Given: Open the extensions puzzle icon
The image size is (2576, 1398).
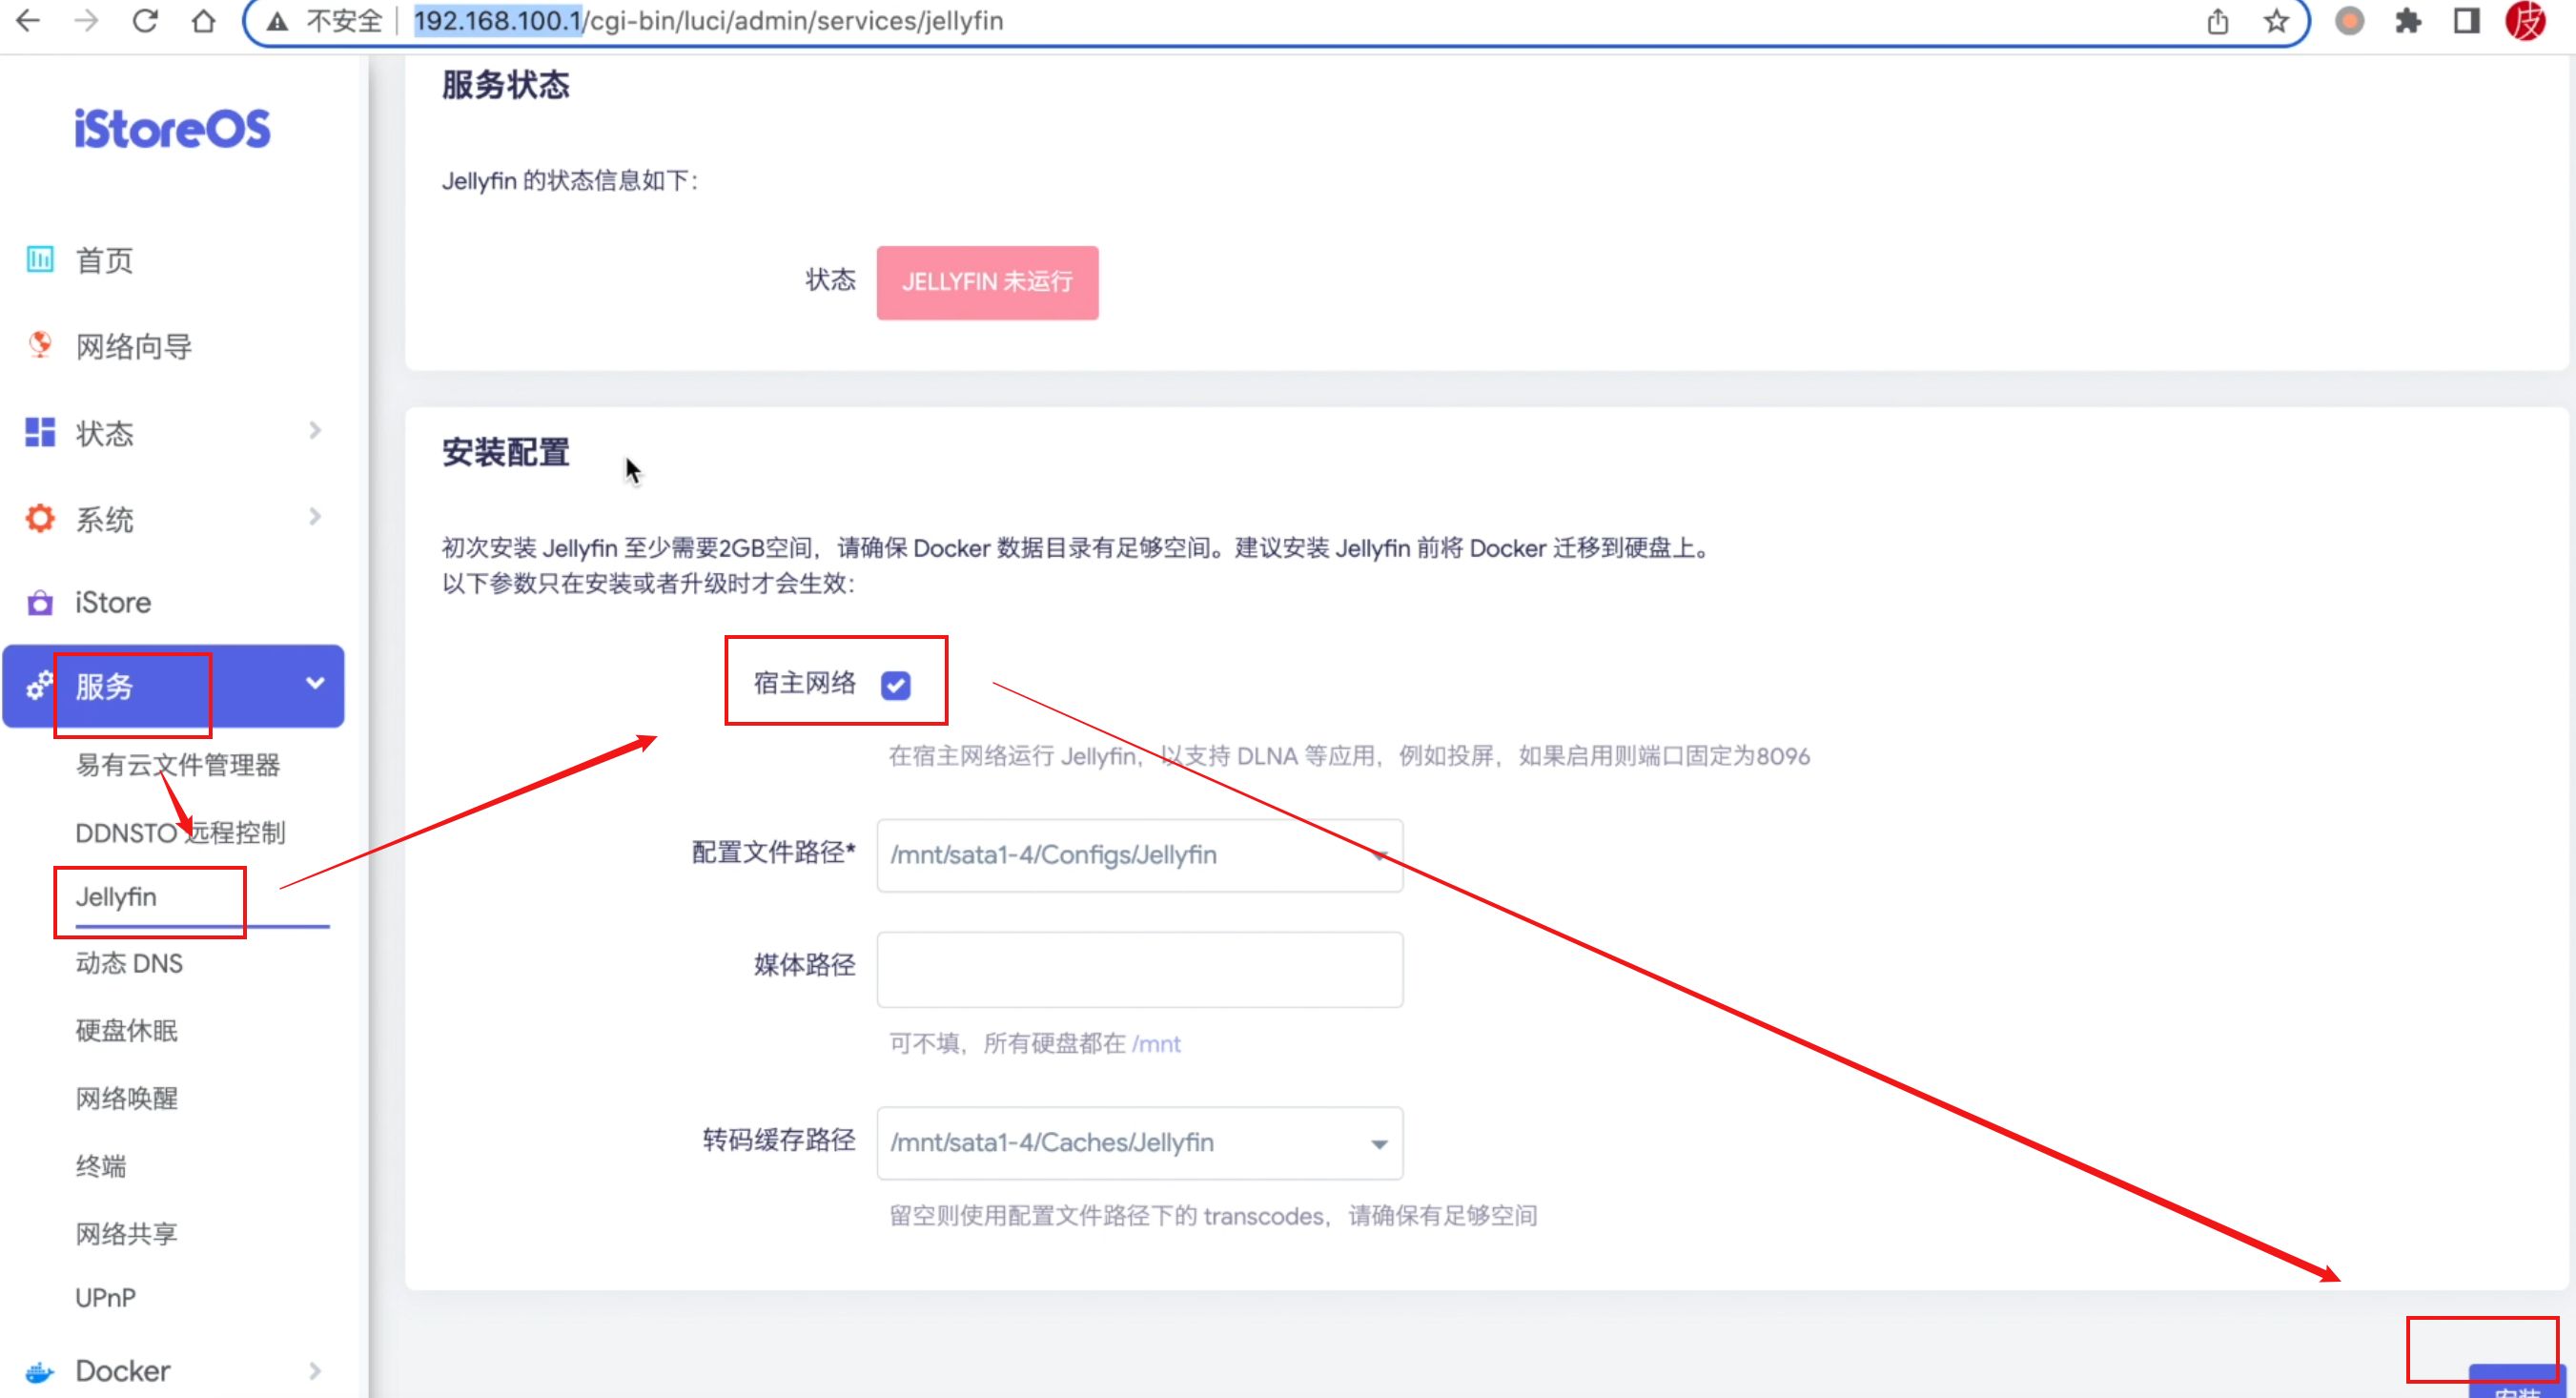Looking at the screenshot, I should (2408, 21).
